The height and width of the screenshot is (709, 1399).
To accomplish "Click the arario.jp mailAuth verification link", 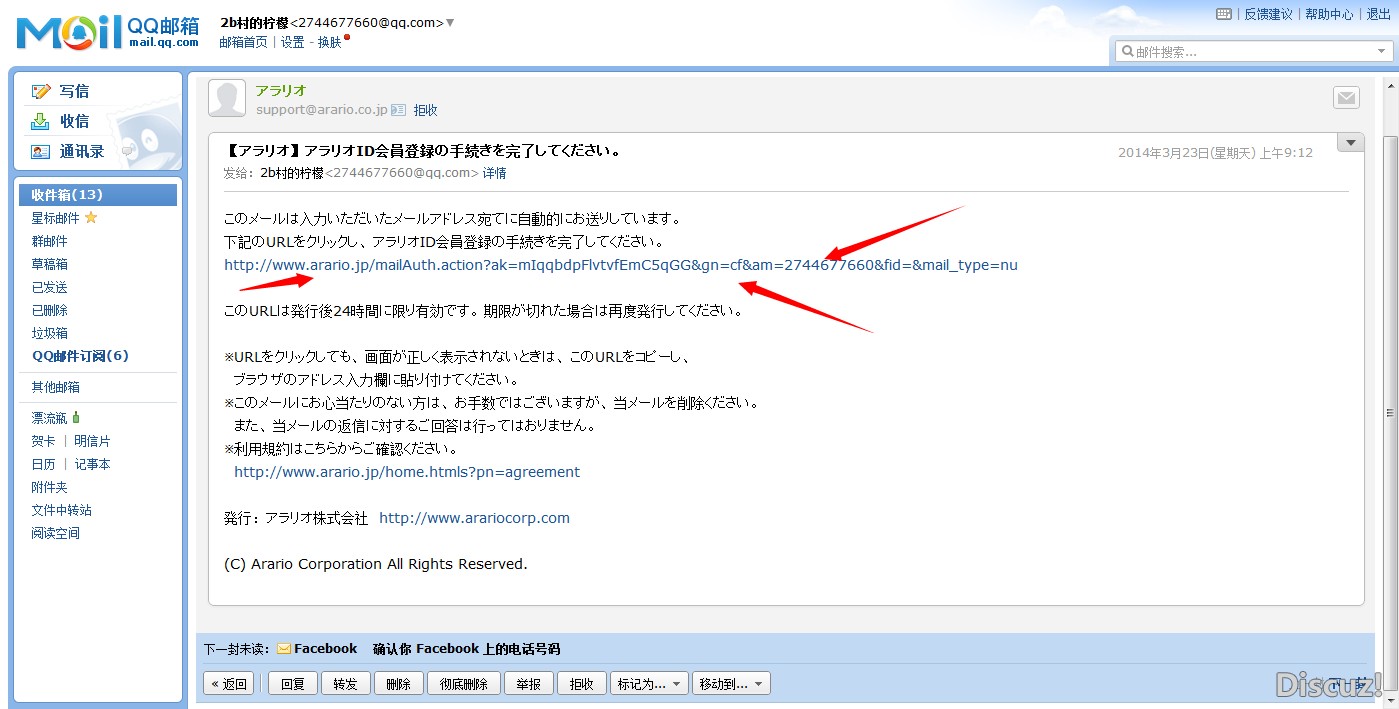I will [620, 265].
